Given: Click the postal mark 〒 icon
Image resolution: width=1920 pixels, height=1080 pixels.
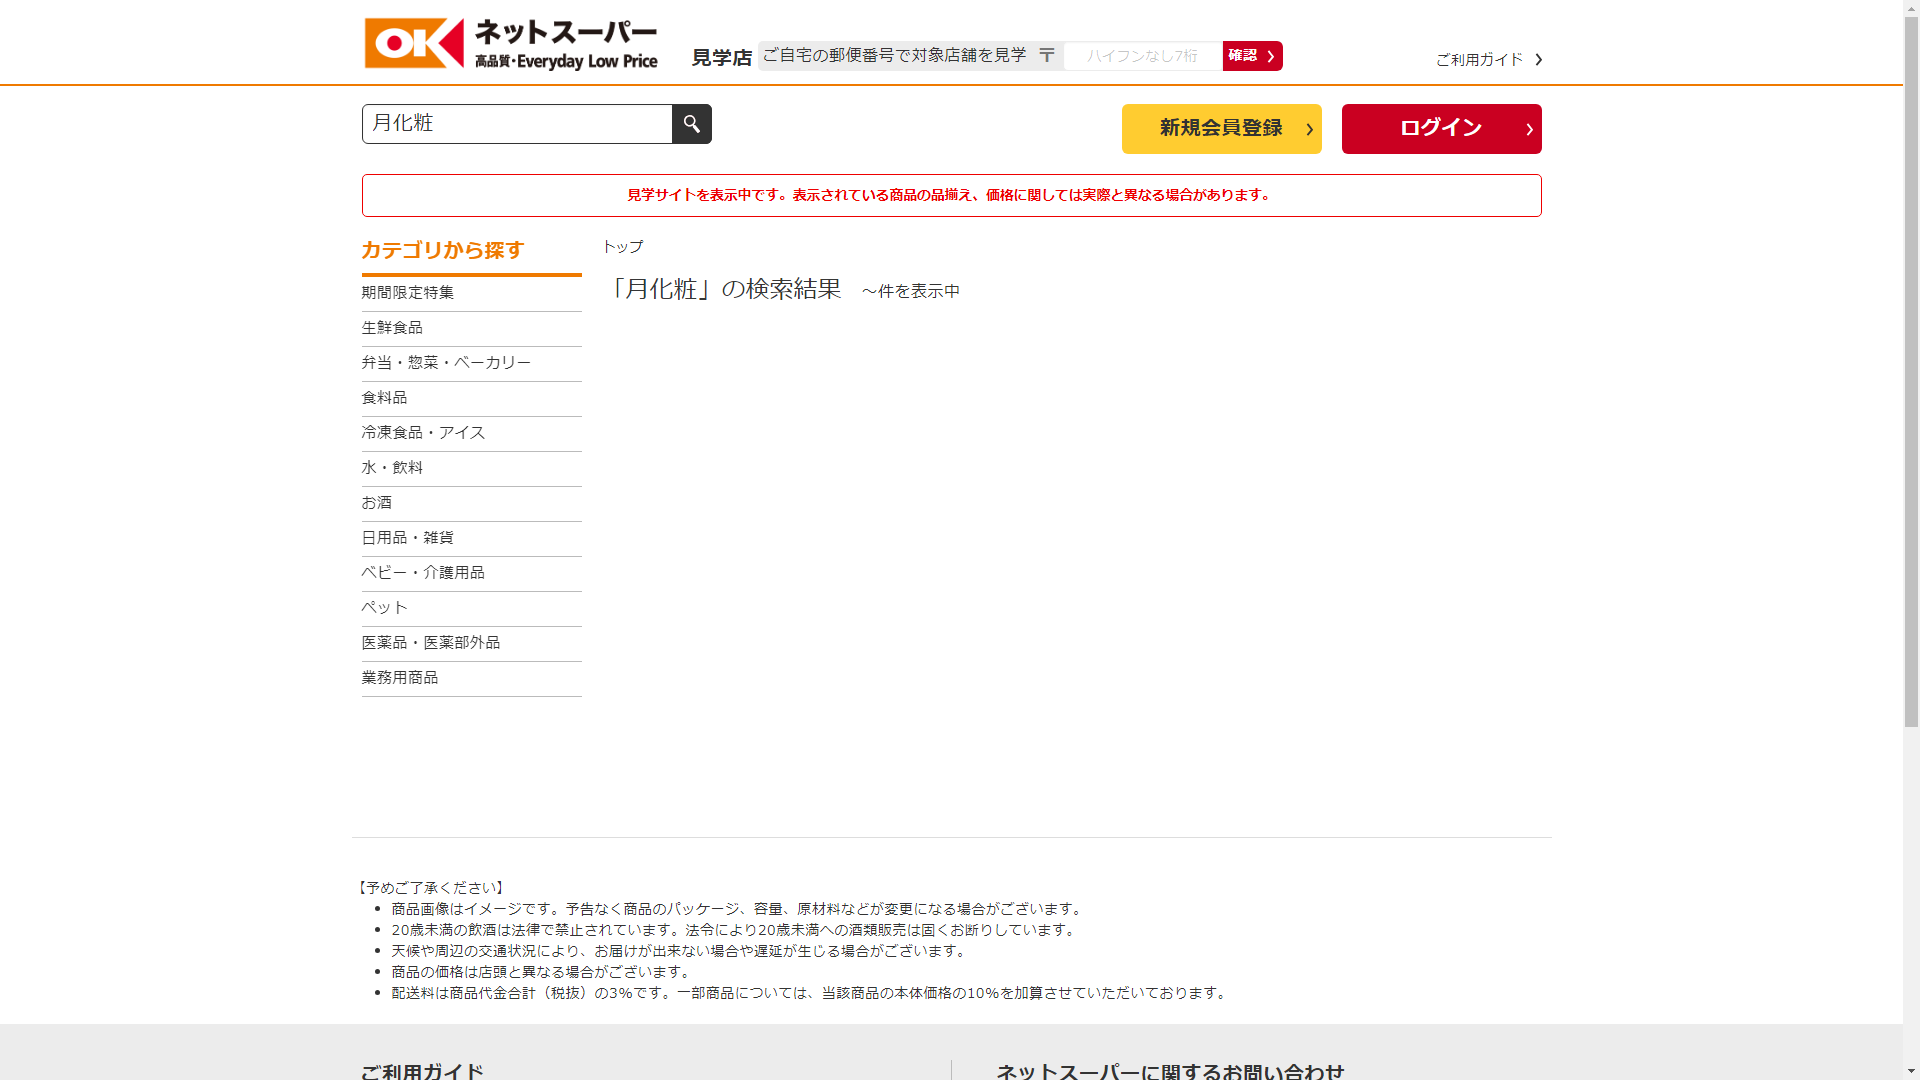Looking at the screenshot, I should pyautogui.click(x=1046, y=55).
